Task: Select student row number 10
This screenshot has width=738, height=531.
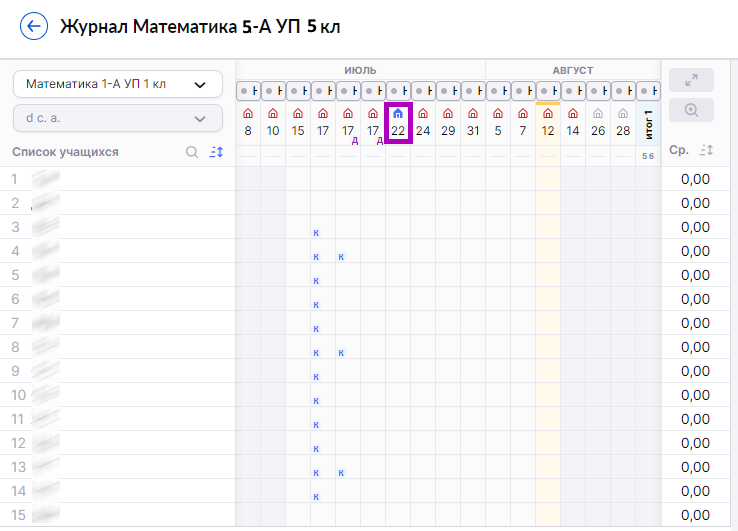Action: click(118, 395)
